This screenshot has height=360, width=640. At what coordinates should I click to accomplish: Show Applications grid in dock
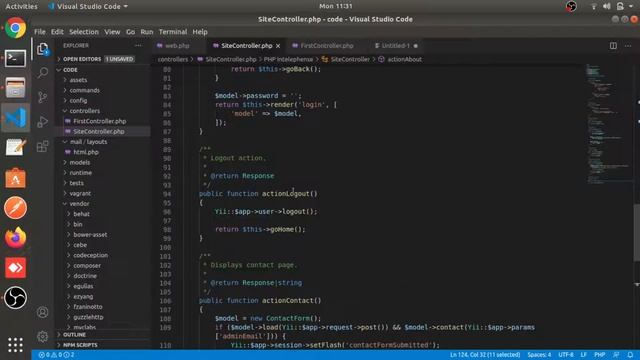[16, 345]
